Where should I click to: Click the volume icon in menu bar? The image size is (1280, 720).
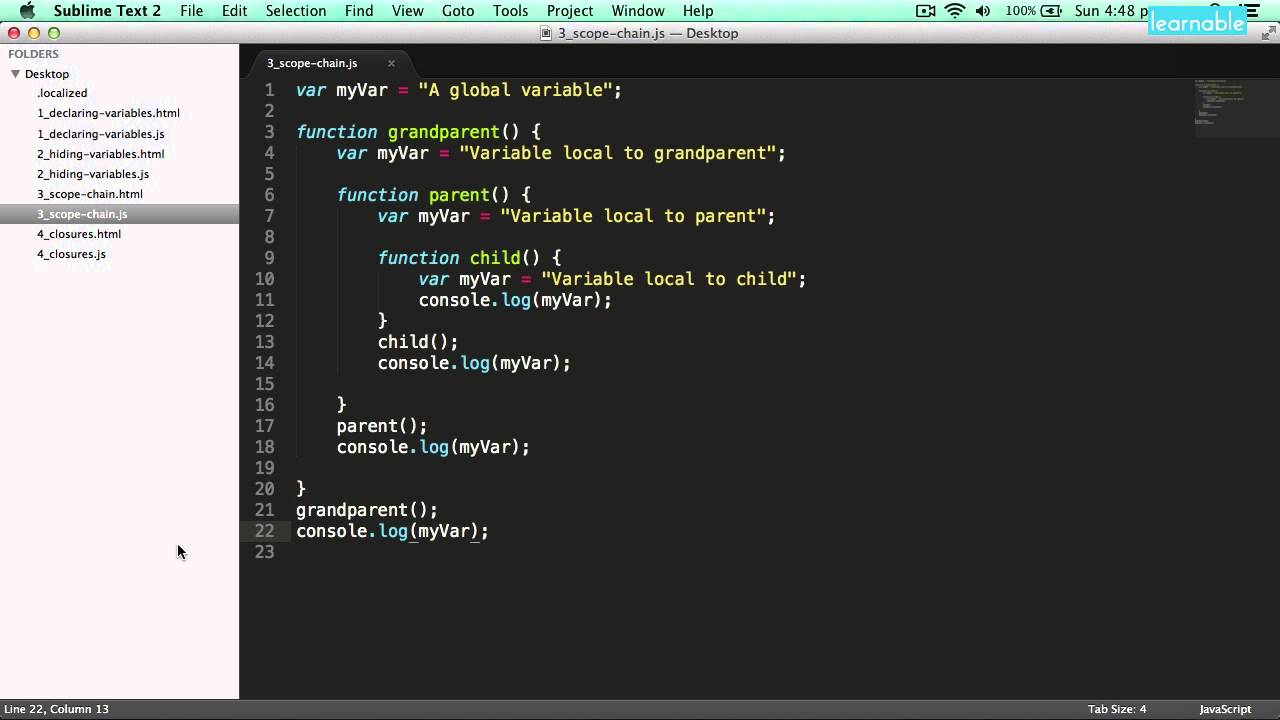[x=983, y=11]
